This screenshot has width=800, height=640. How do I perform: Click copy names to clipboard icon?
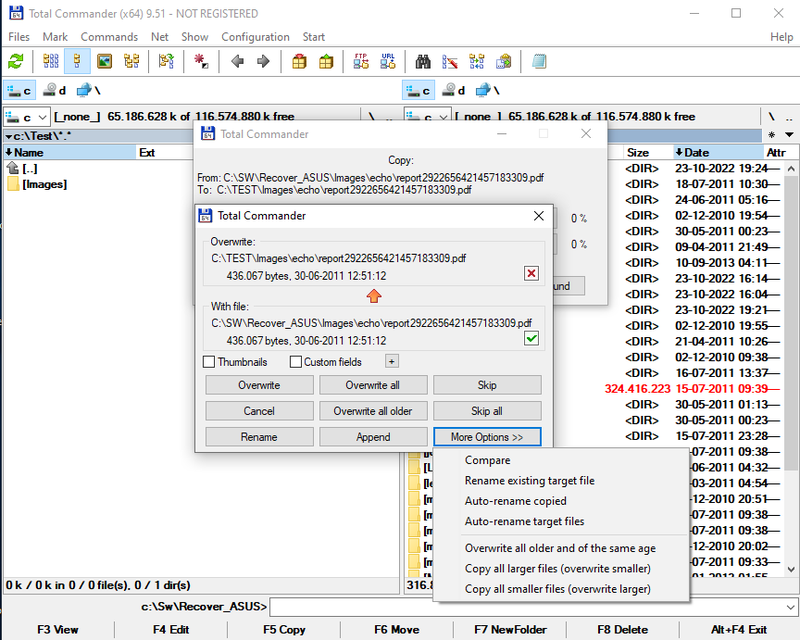[504, 62]
